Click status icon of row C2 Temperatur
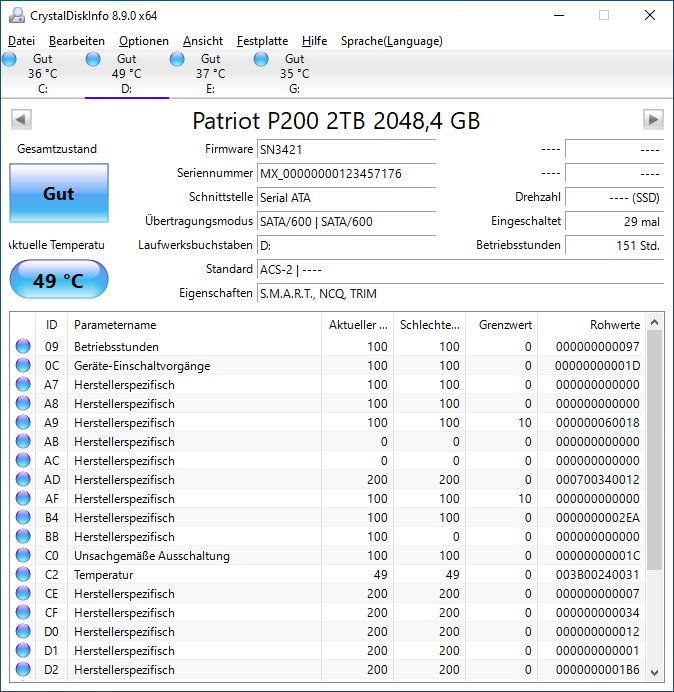 (23, 574)
